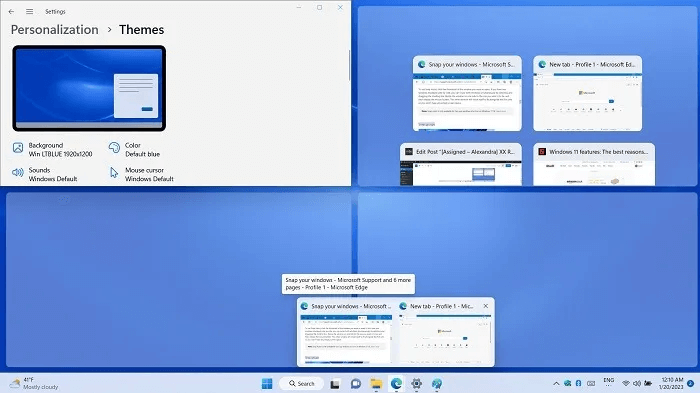Click the taskbar Search box

pos(301,384)
